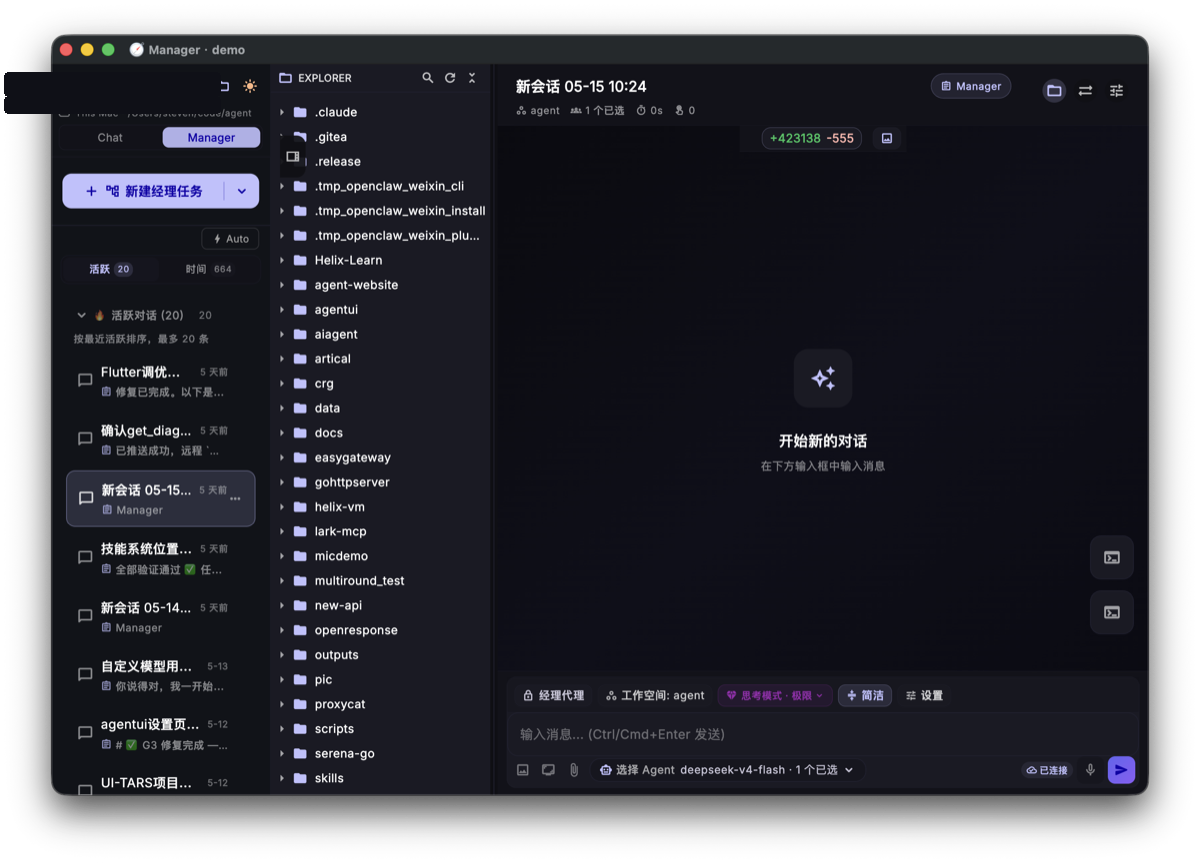Open the 设置 option in the composer

[x=924, y=695]
